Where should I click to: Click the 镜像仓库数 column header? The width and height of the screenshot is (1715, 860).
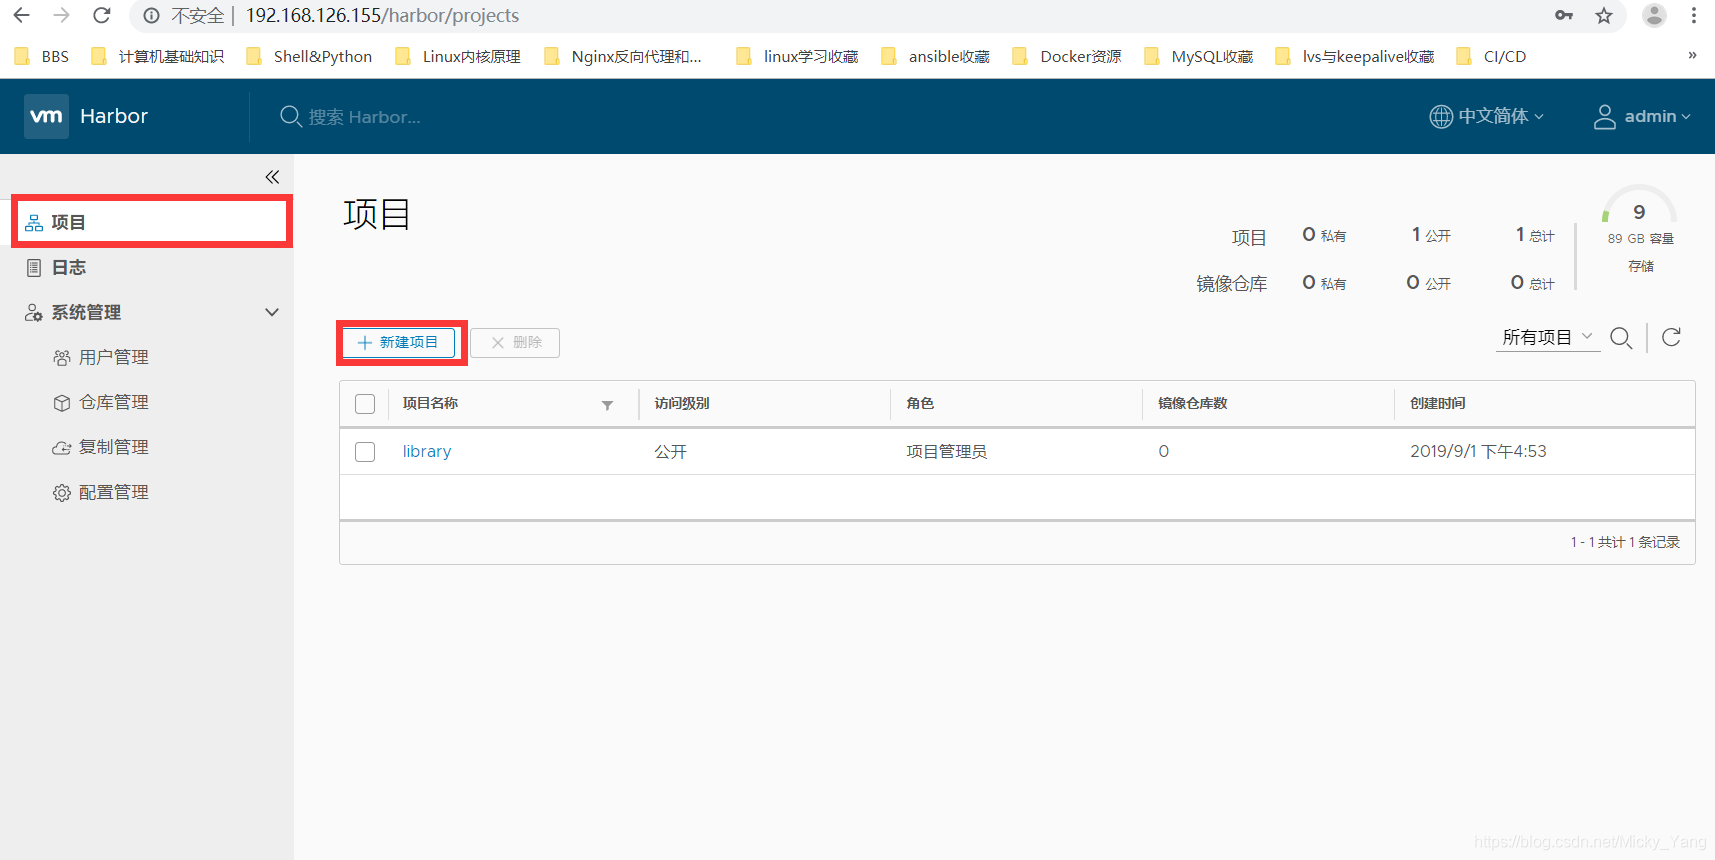1193,403
